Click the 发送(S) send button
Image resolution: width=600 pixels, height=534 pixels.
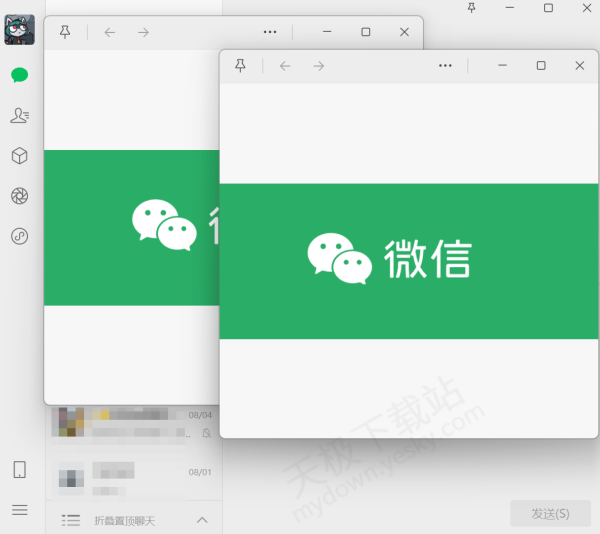tap(550, 513)
